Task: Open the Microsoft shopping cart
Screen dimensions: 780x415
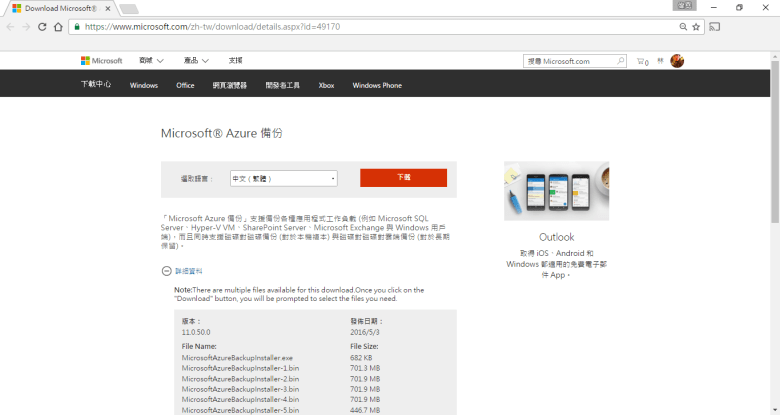Action: pos(642,61)
